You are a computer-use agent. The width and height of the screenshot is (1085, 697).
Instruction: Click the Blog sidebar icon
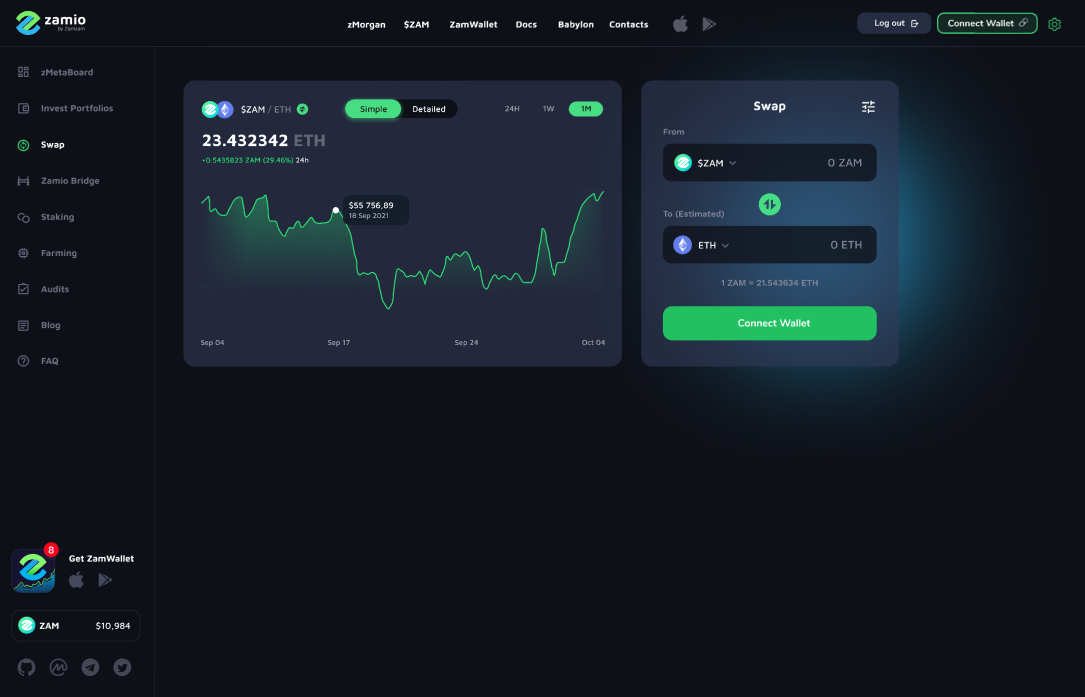pyautogui.click(x=24, y=325)
